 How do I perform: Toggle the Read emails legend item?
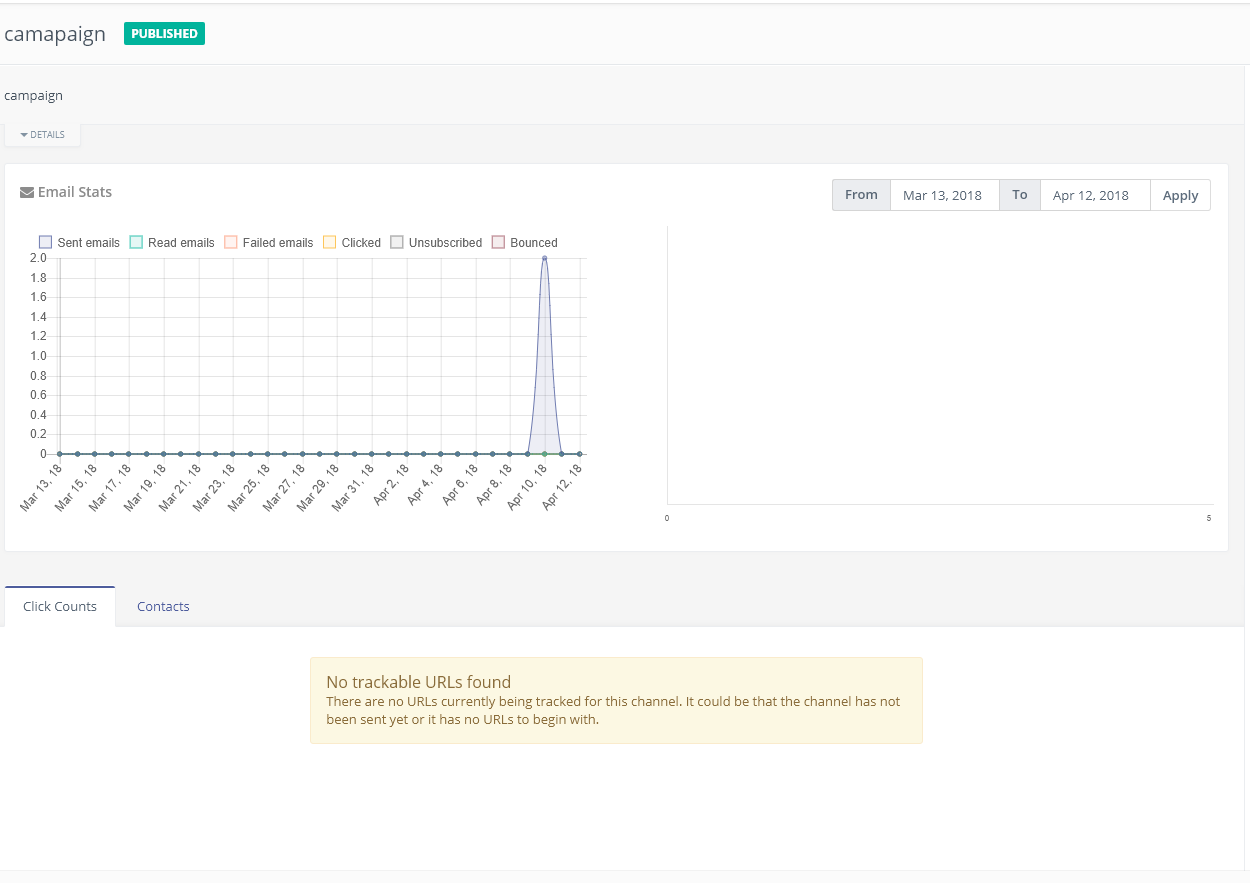(172, 242)
